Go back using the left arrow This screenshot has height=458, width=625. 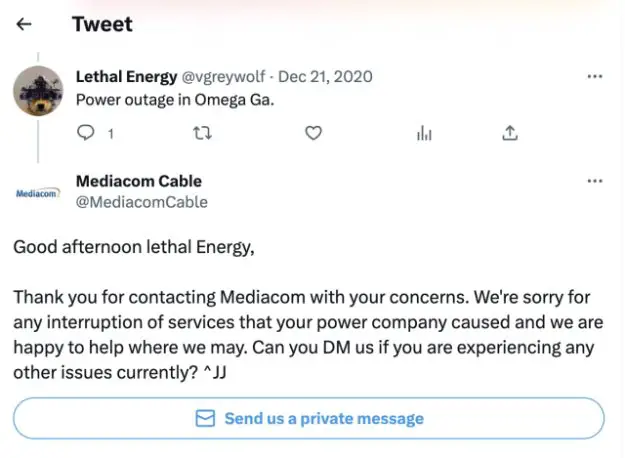click(23, 24)
